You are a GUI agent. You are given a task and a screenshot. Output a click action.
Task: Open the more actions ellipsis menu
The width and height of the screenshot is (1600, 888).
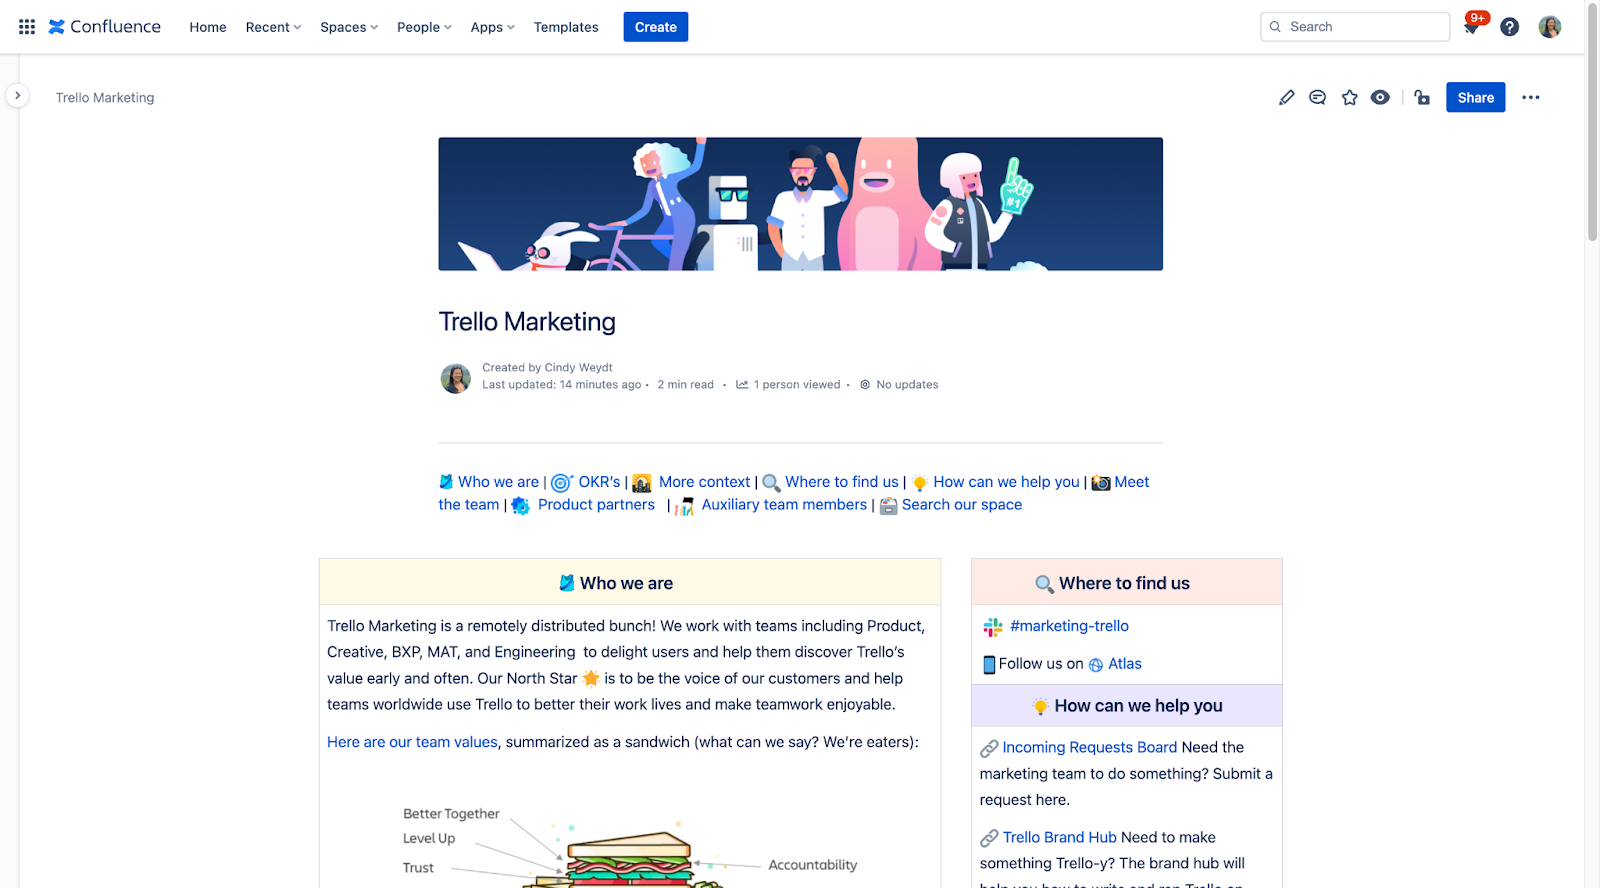1531,97
